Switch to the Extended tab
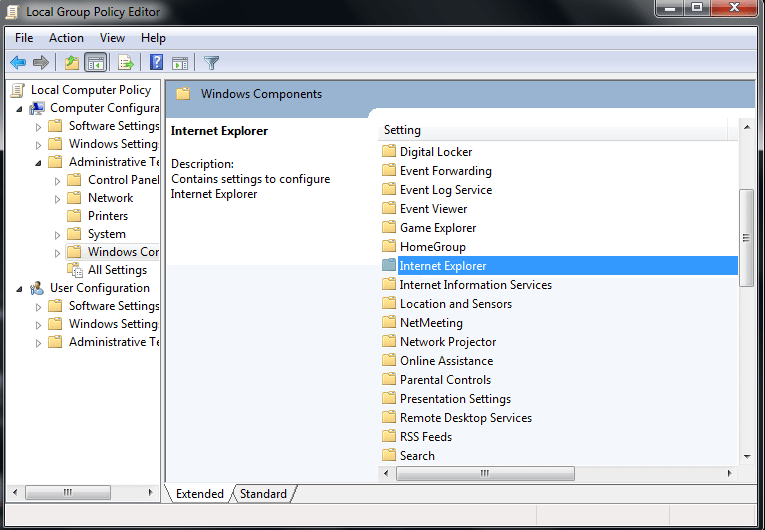Viewport: 765px width, 530px height. [200, 494]
